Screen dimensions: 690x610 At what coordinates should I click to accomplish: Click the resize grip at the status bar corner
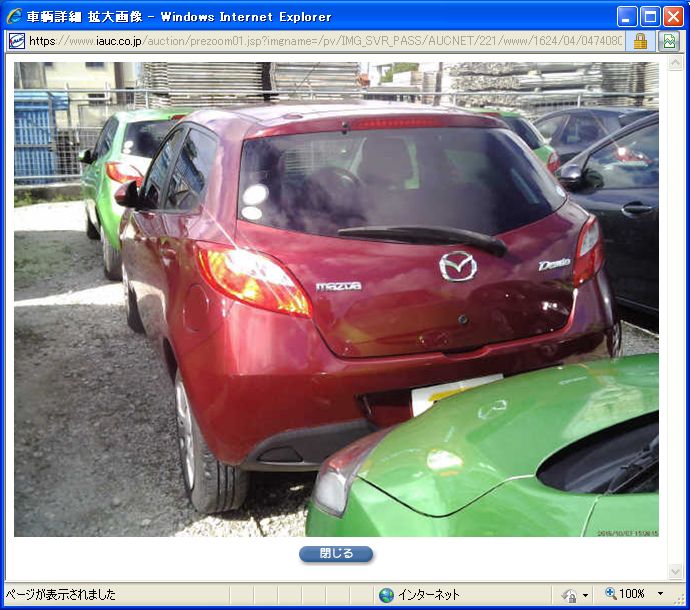680,600
